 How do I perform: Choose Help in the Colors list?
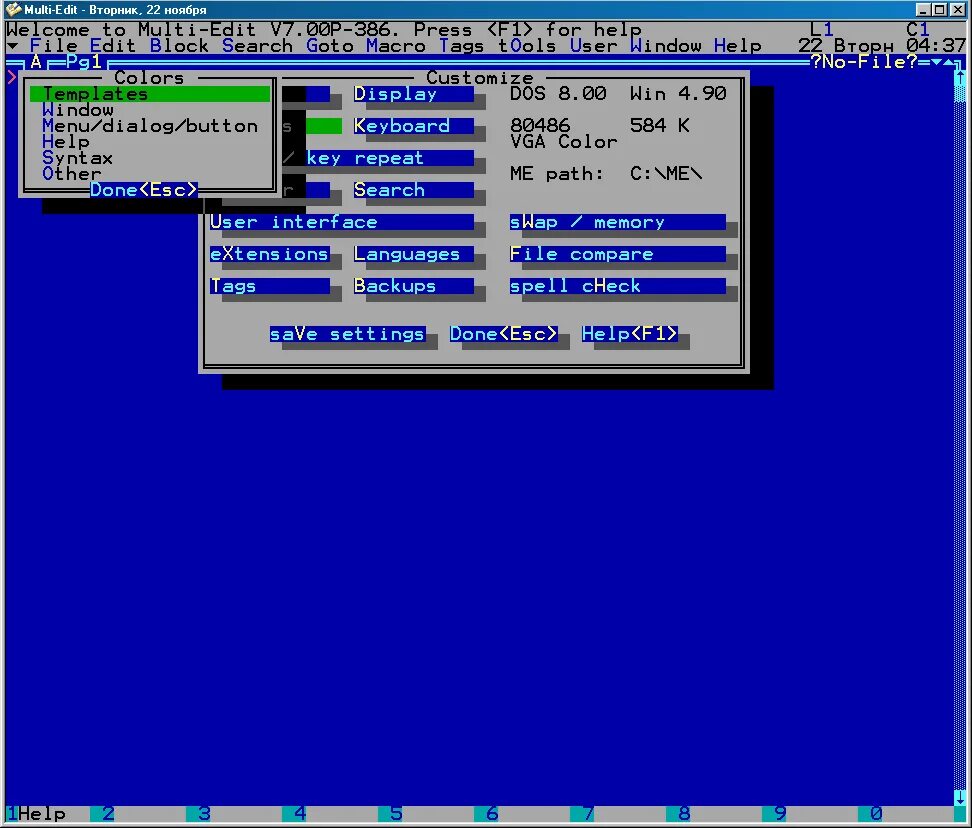[66, 142]
